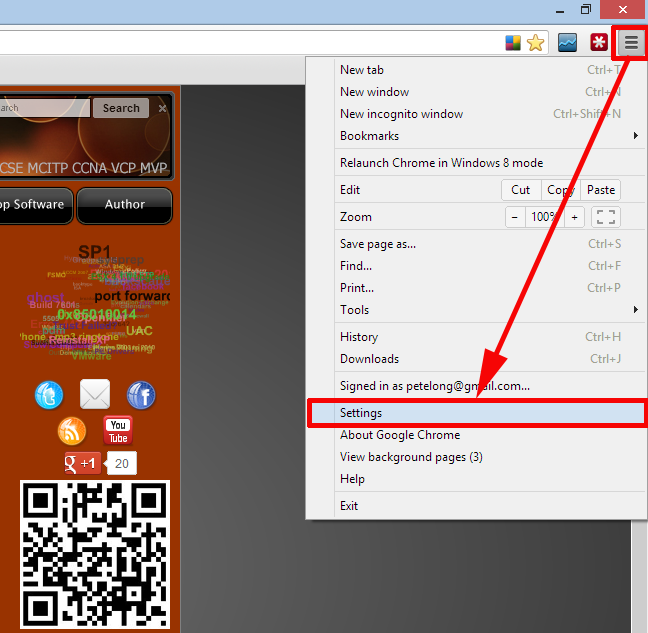Click the envelope email icon
This screenshot has width=648, height=633.
(x=95, y=394)
